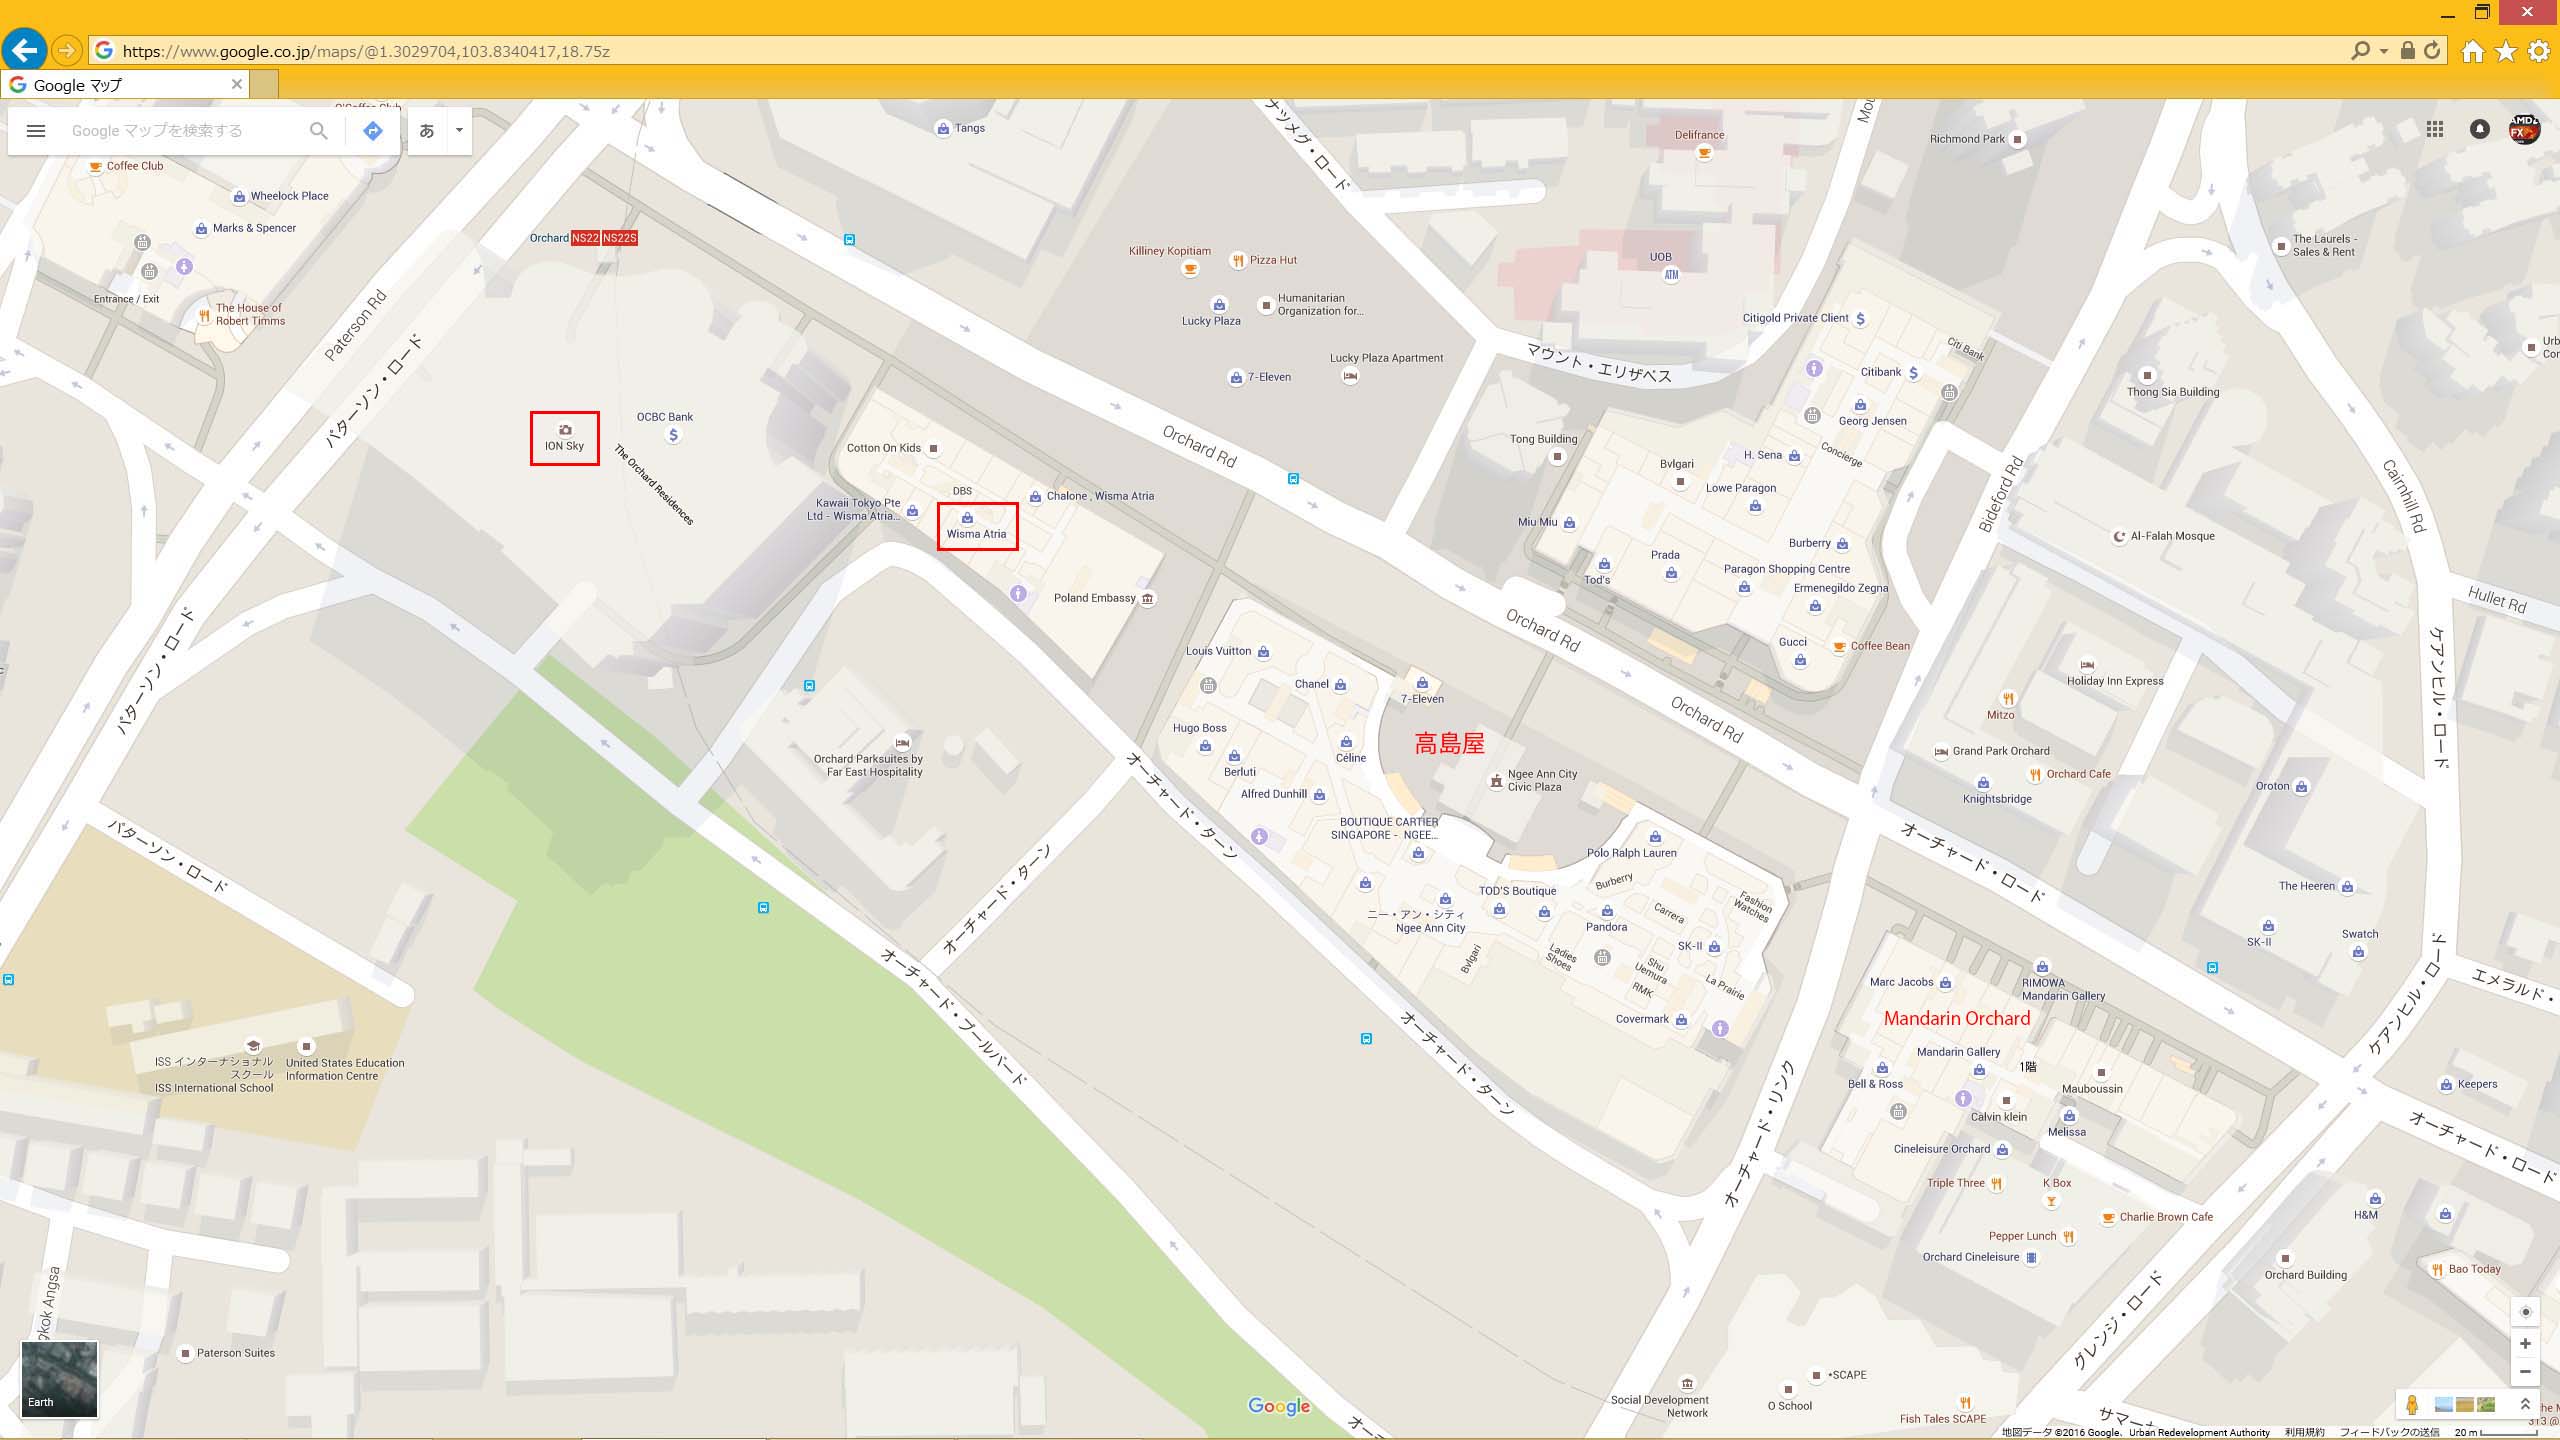The height and width of the screenshot is (1440, 2560).
Task: Center map on my location
Action: (2525, 1312)
